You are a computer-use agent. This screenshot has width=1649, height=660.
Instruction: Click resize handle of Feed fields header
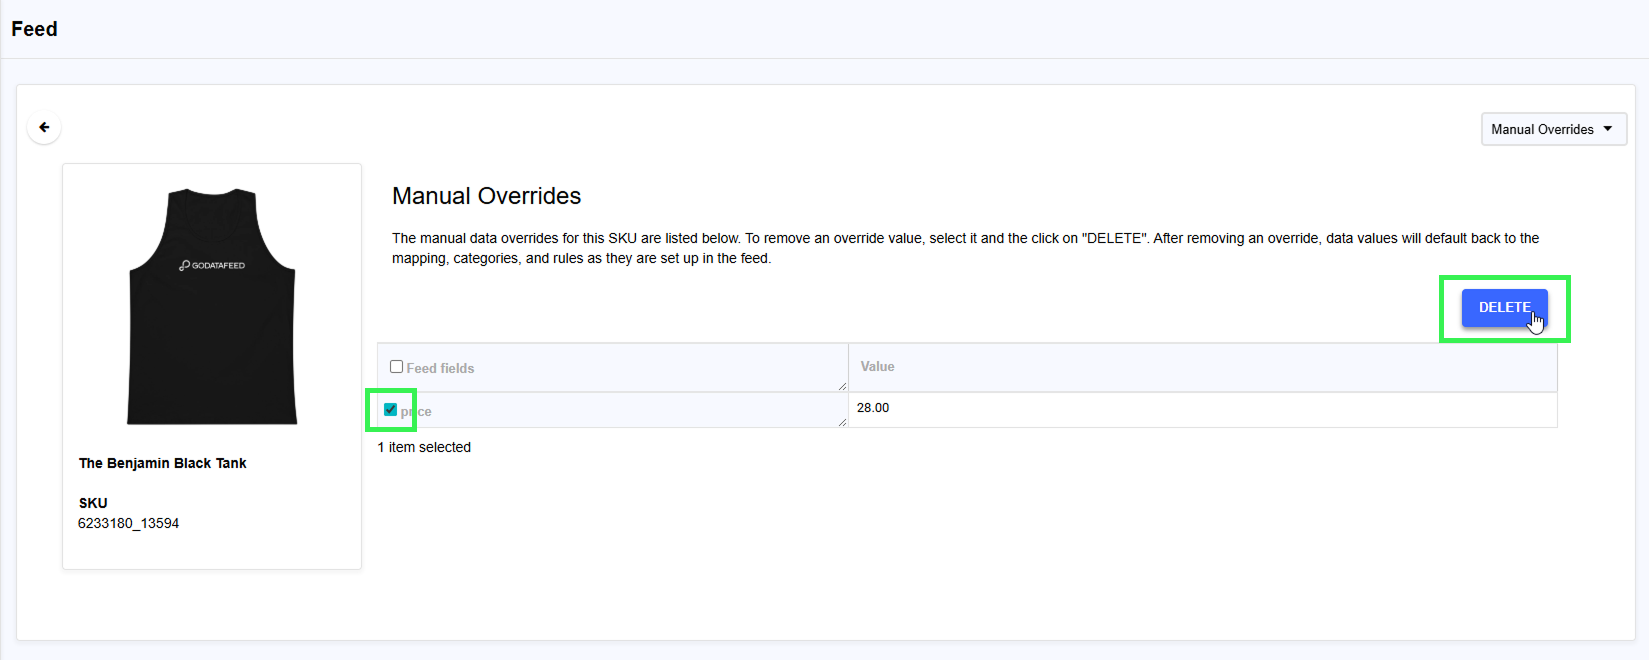[842, 386]
